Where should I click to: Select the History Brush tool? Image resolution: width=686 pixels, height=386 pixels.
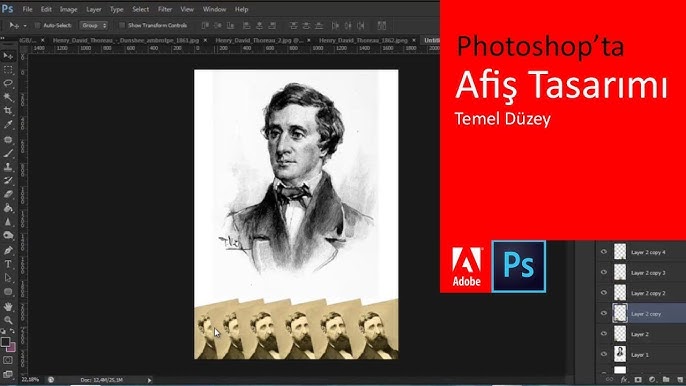(8, 180)
